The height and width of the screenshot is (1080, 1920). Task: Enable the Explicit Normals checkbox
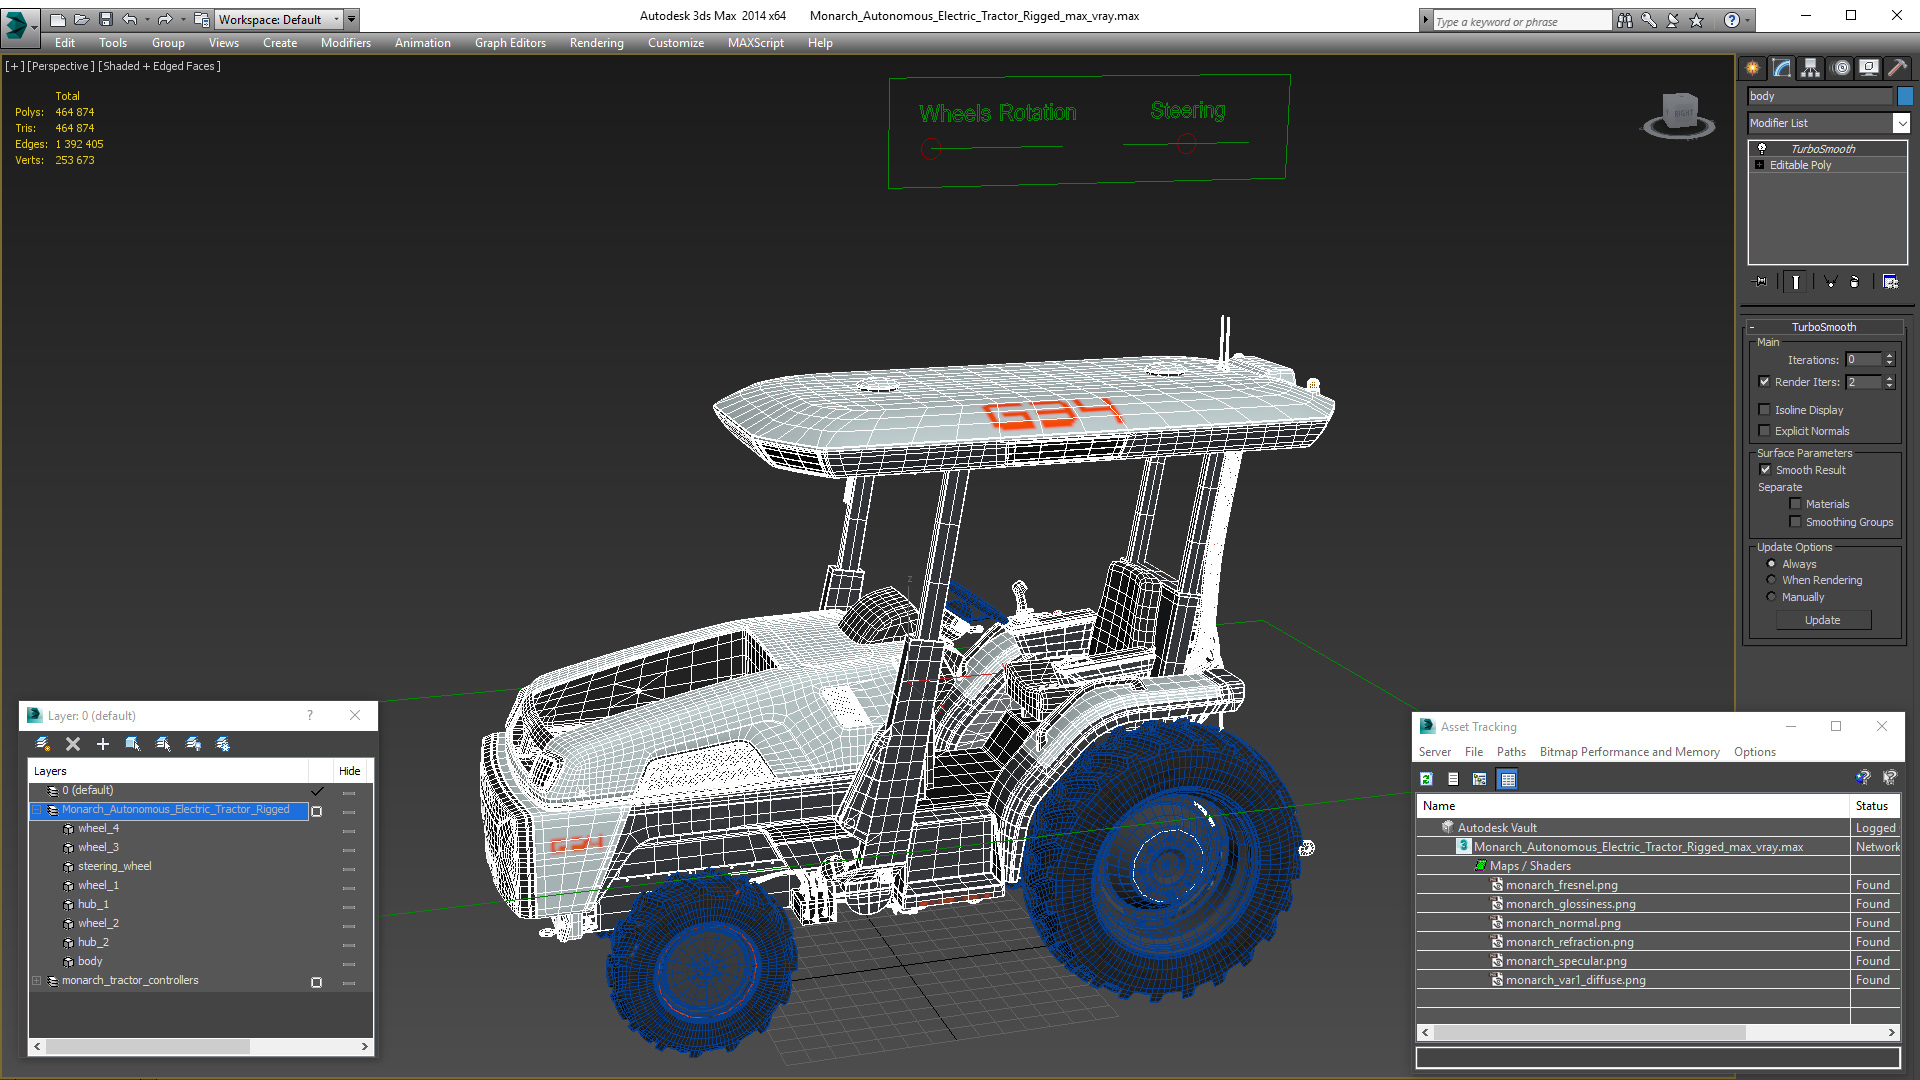[x=1765, y=431]
